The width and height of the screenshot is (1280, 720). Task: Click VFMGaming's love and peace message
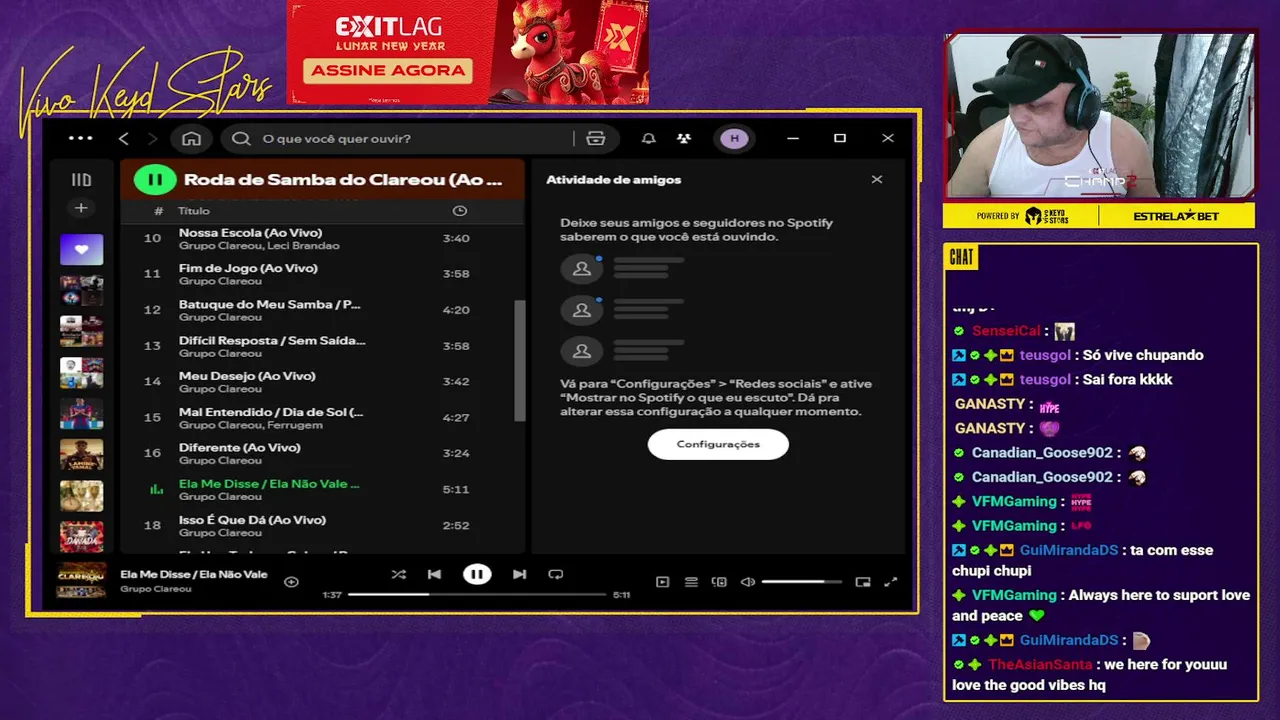1101,605
